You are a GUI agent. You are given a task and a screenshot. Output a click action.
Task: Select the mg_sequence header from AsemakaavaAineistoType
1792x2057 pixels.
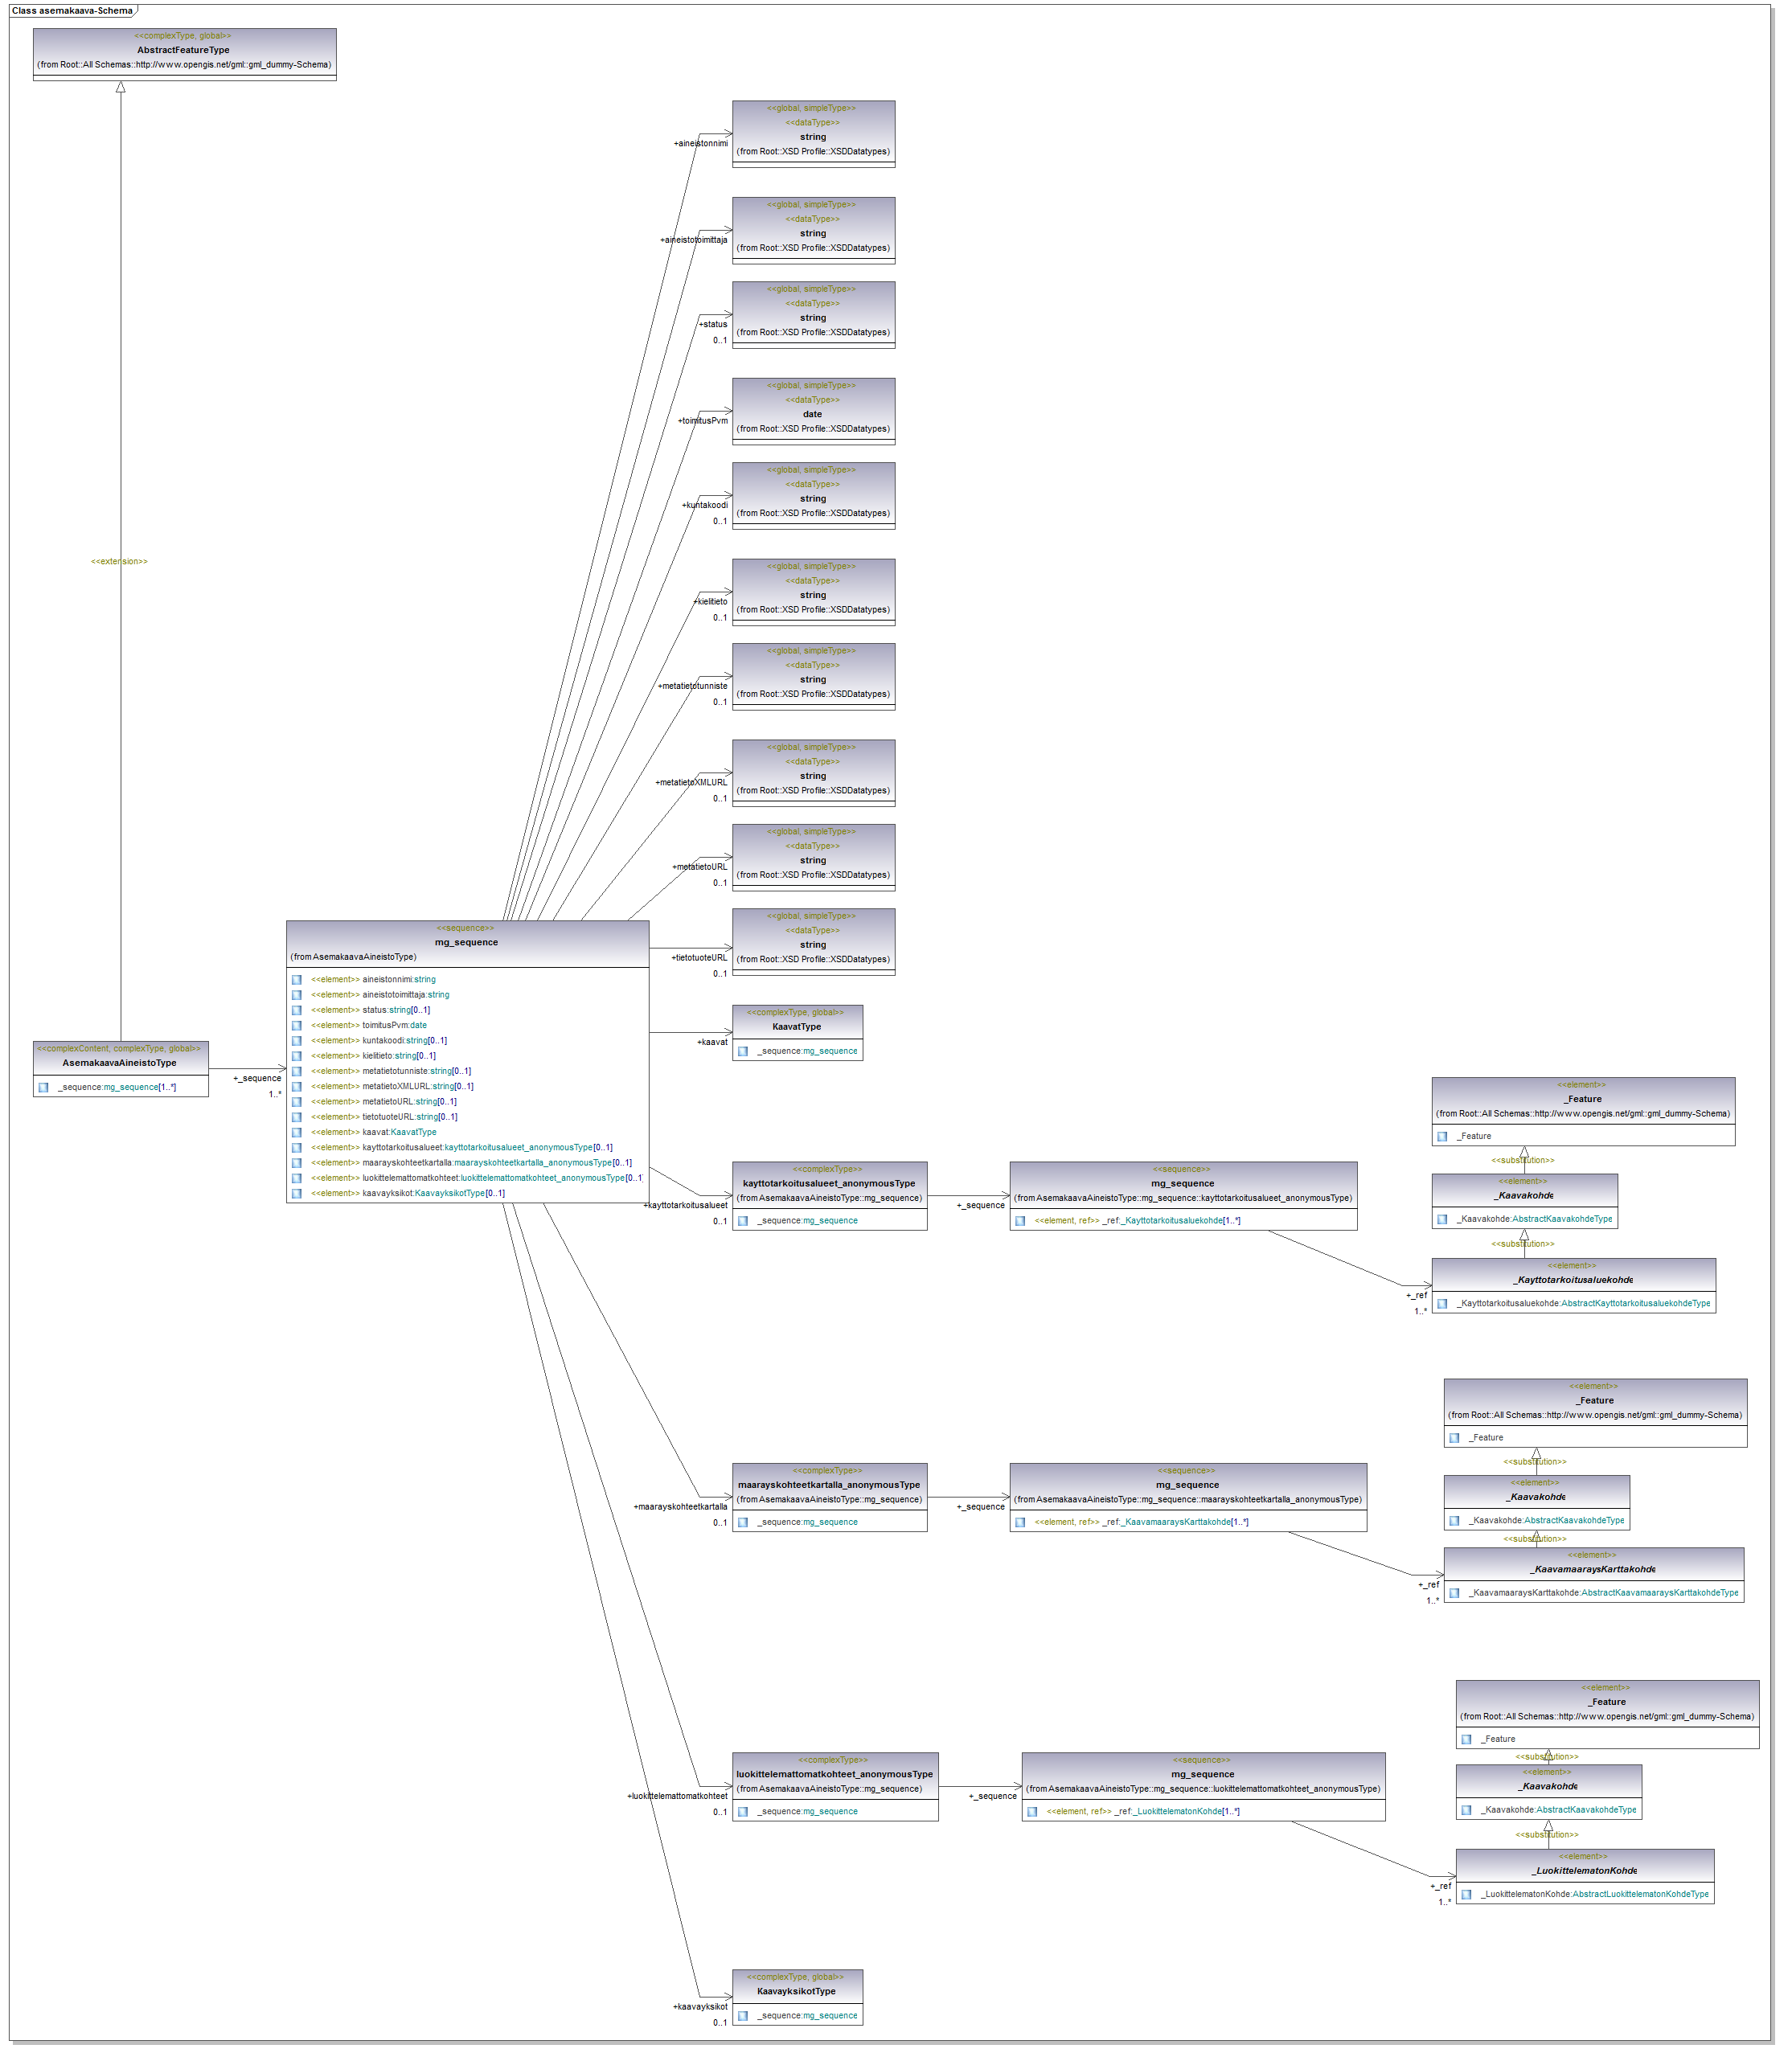coord(467,943)
